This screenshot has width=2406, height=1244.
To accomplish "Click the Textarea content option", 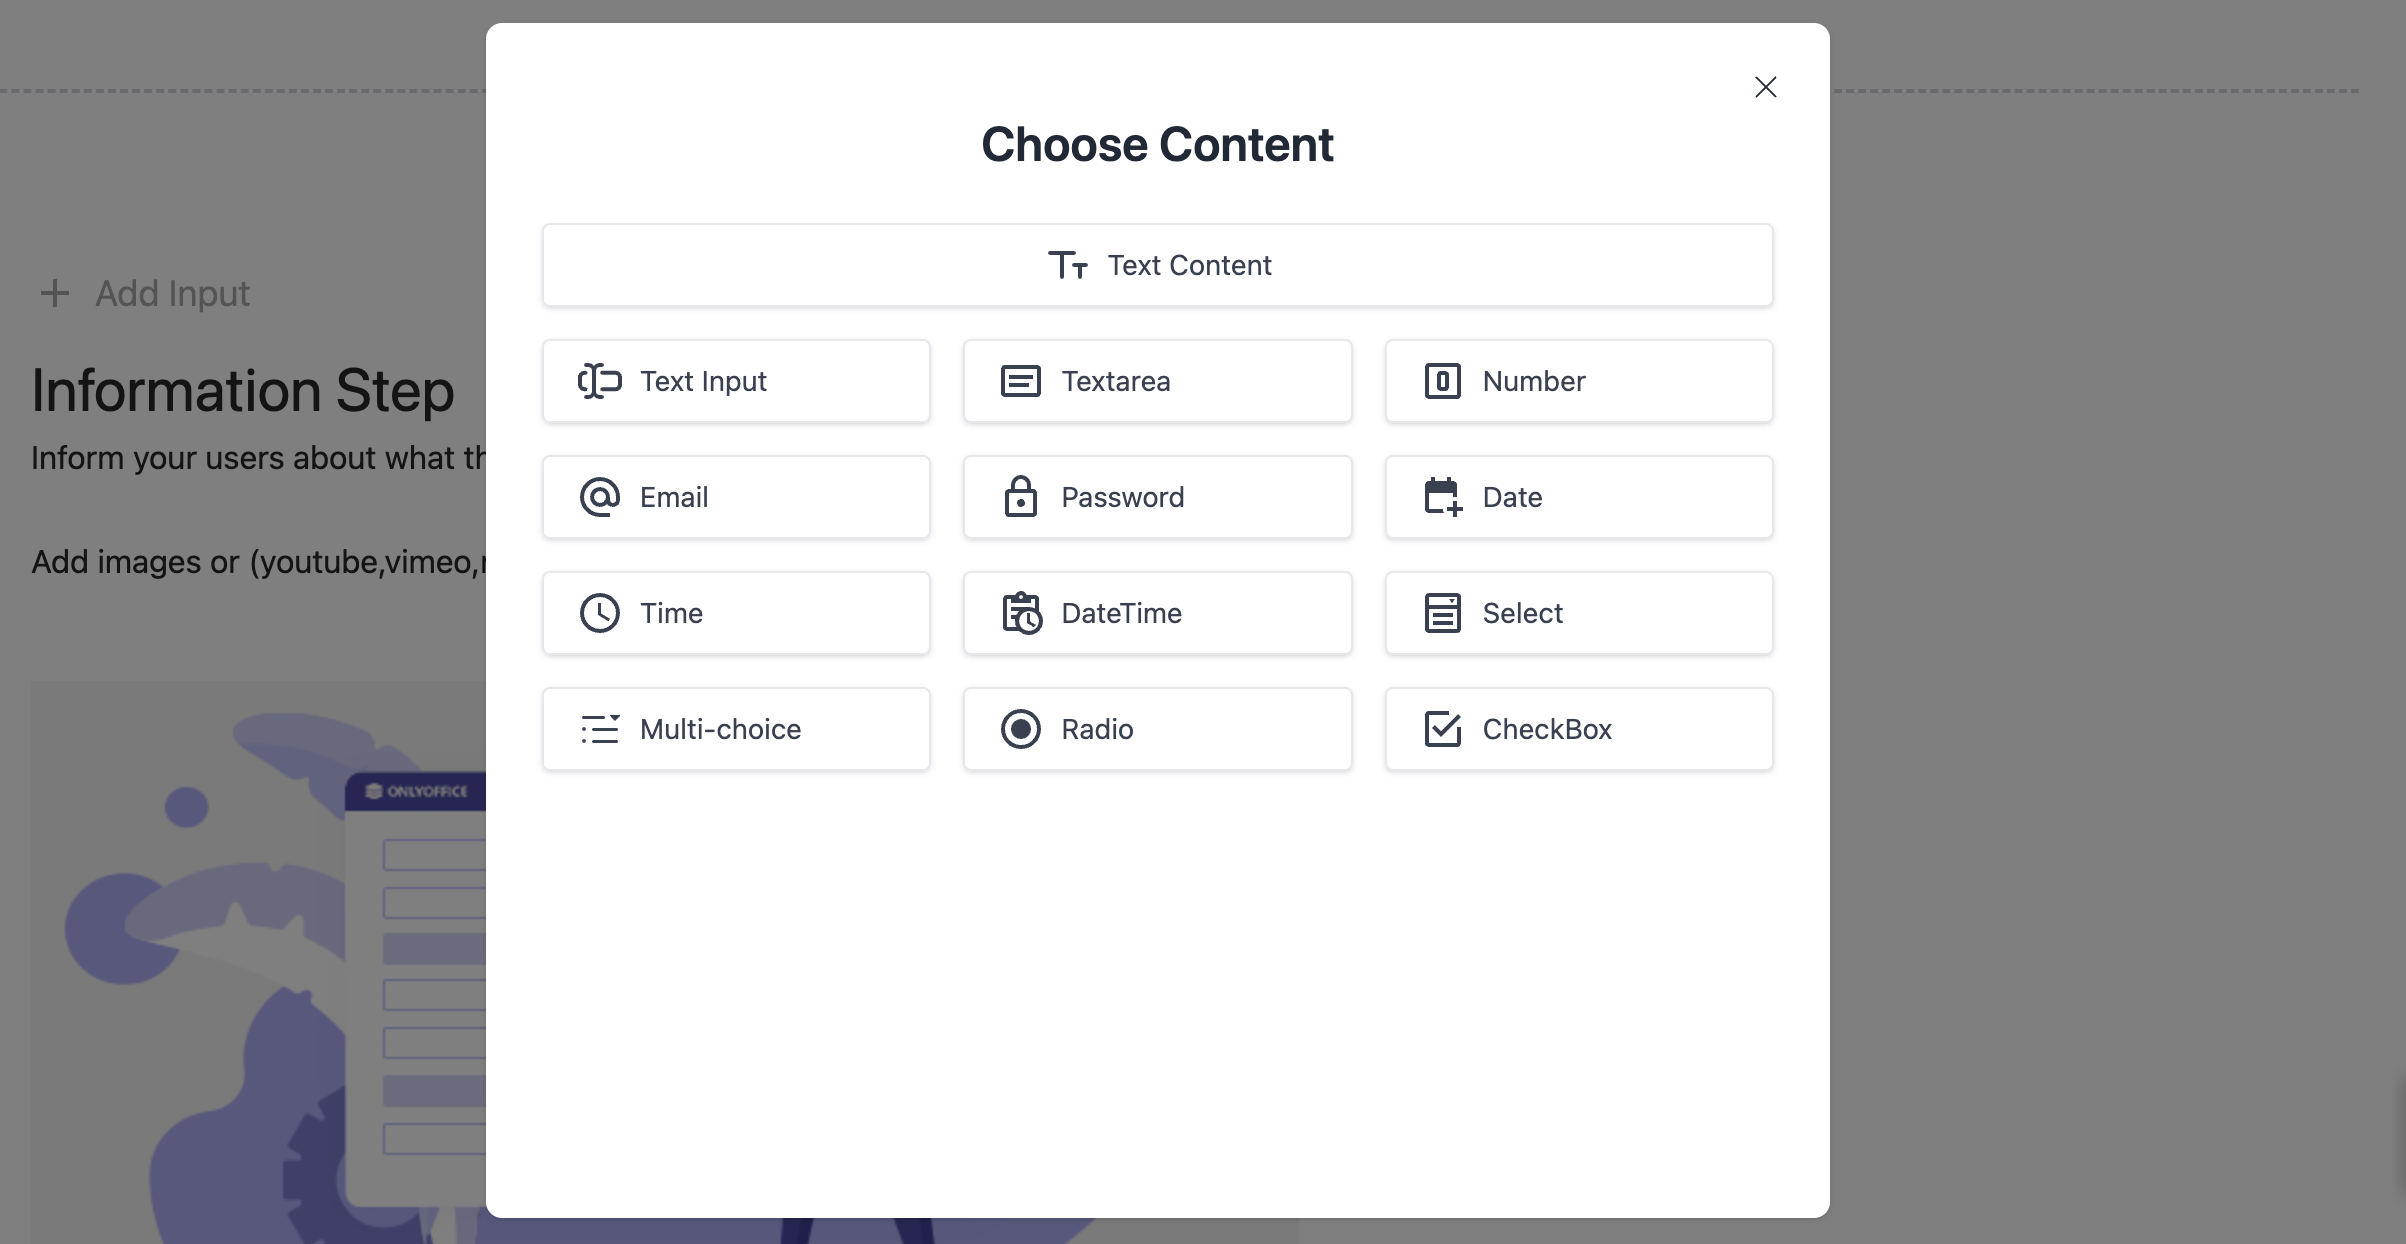I will point(1156,381).
